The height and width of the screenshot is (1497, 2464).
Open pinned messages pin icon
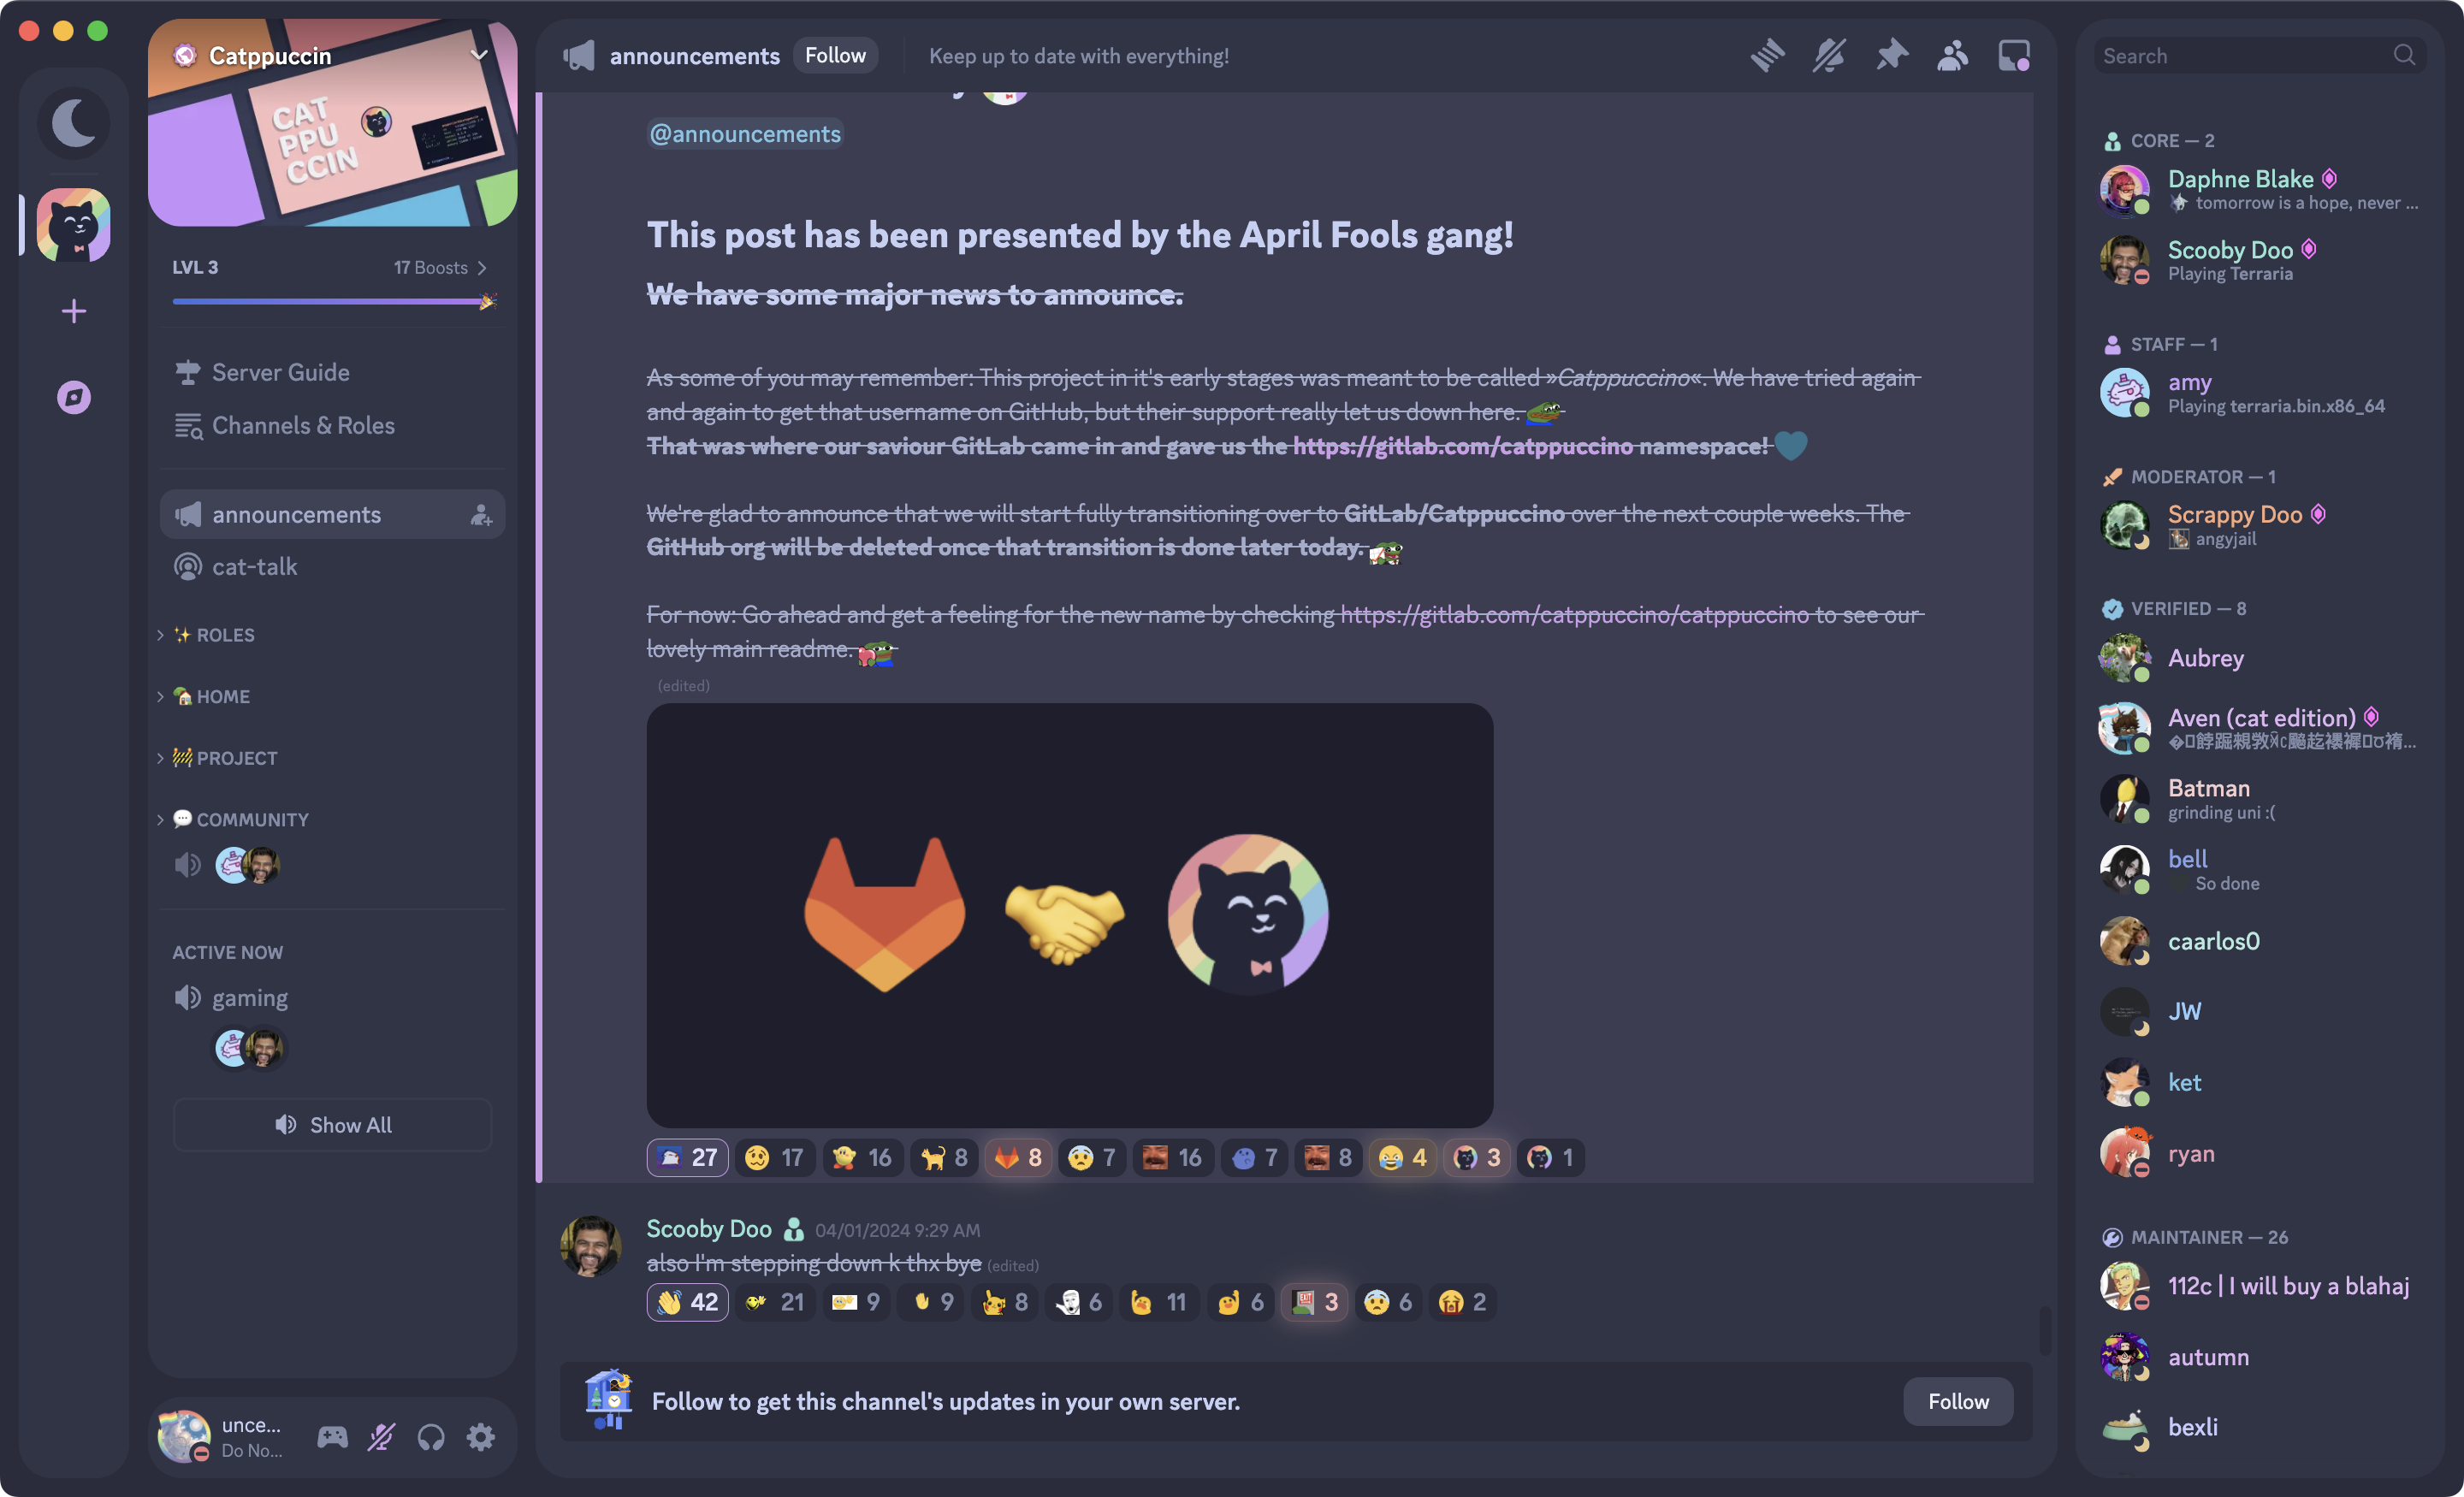point(1891,56)
